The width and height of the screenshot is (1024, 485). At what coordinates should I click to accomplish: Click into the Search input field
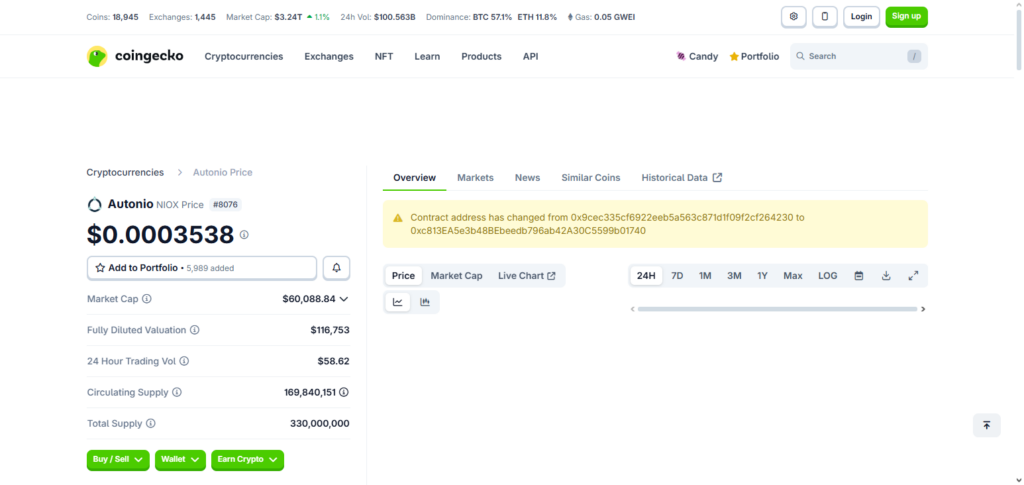(859, 56)
